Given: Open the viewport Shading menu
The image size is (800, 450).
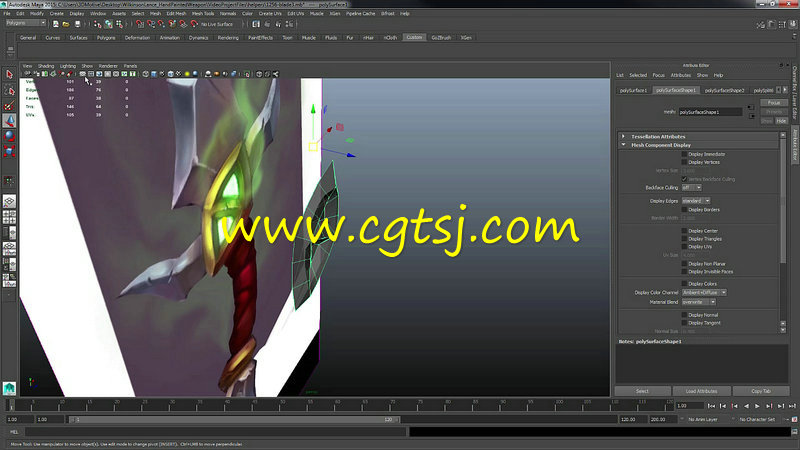Looking at the screenshot, I should pyautogui.click(x=46, y=66).
